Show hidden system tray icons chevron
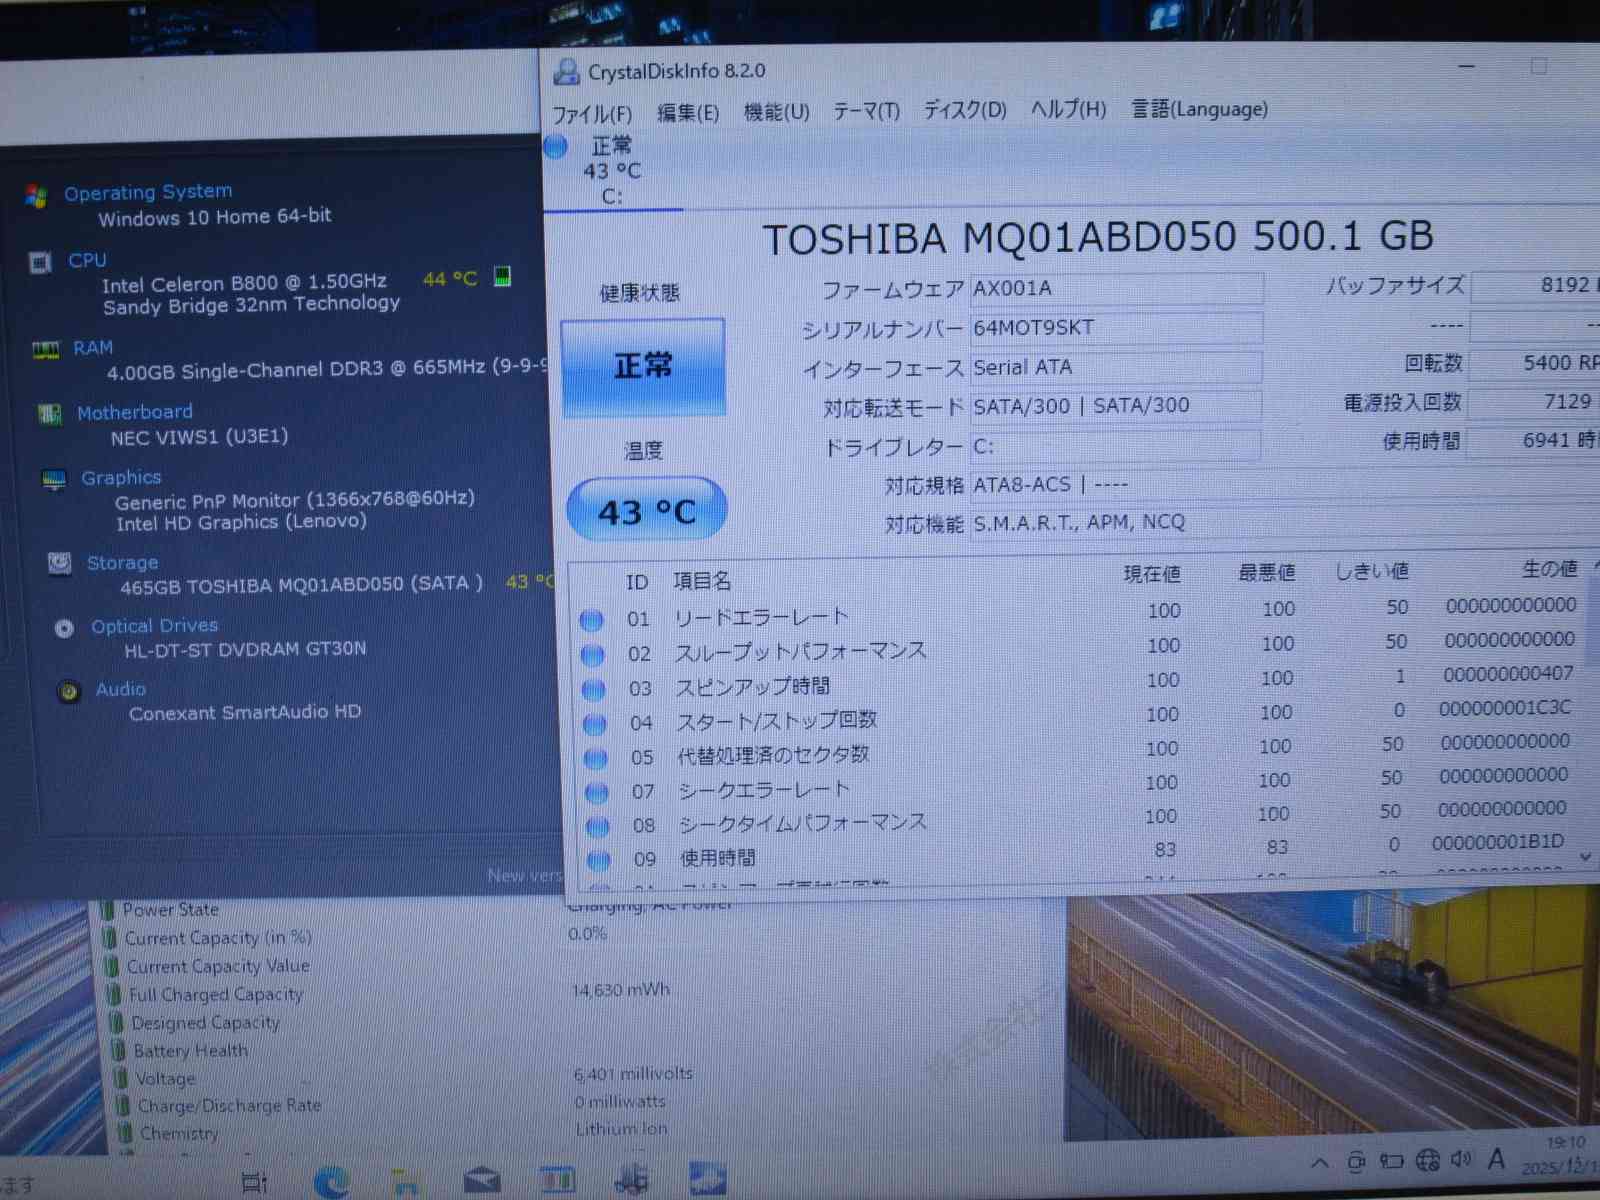 (1320, 1162)
